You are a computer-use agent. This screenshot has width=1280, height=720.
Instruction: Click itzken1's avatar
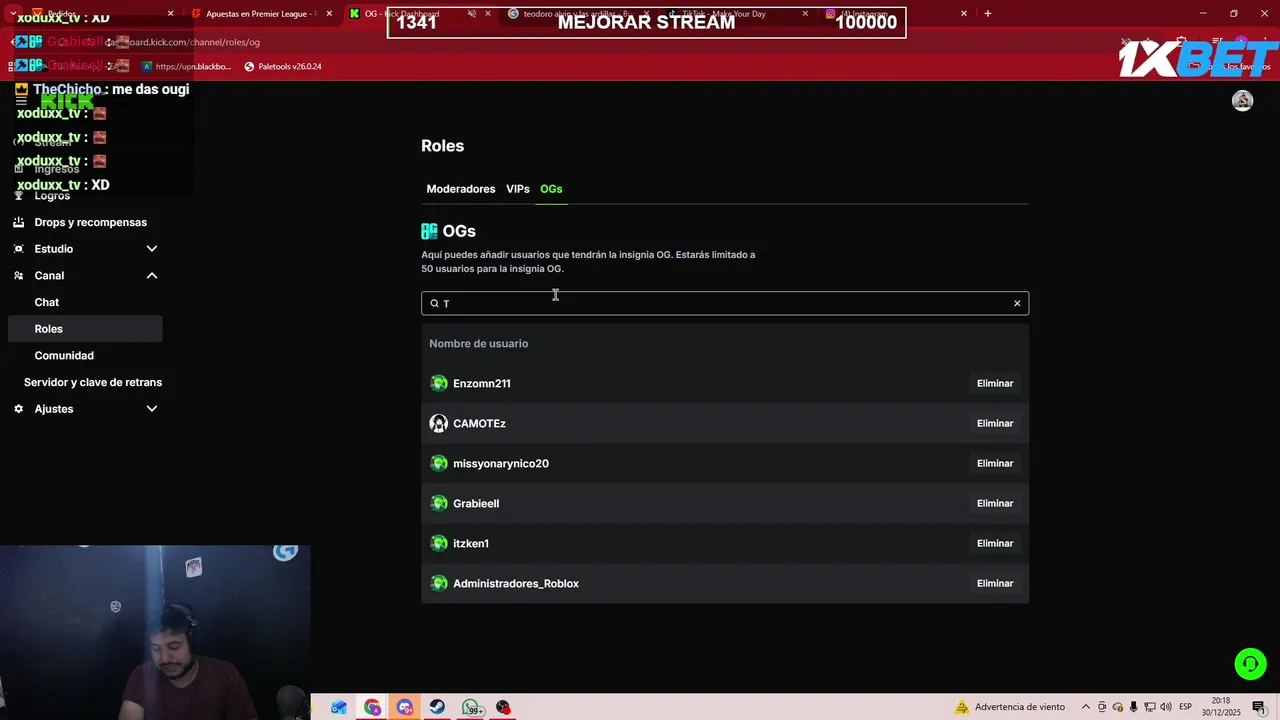pyautogui.click(x=438, y=543)
